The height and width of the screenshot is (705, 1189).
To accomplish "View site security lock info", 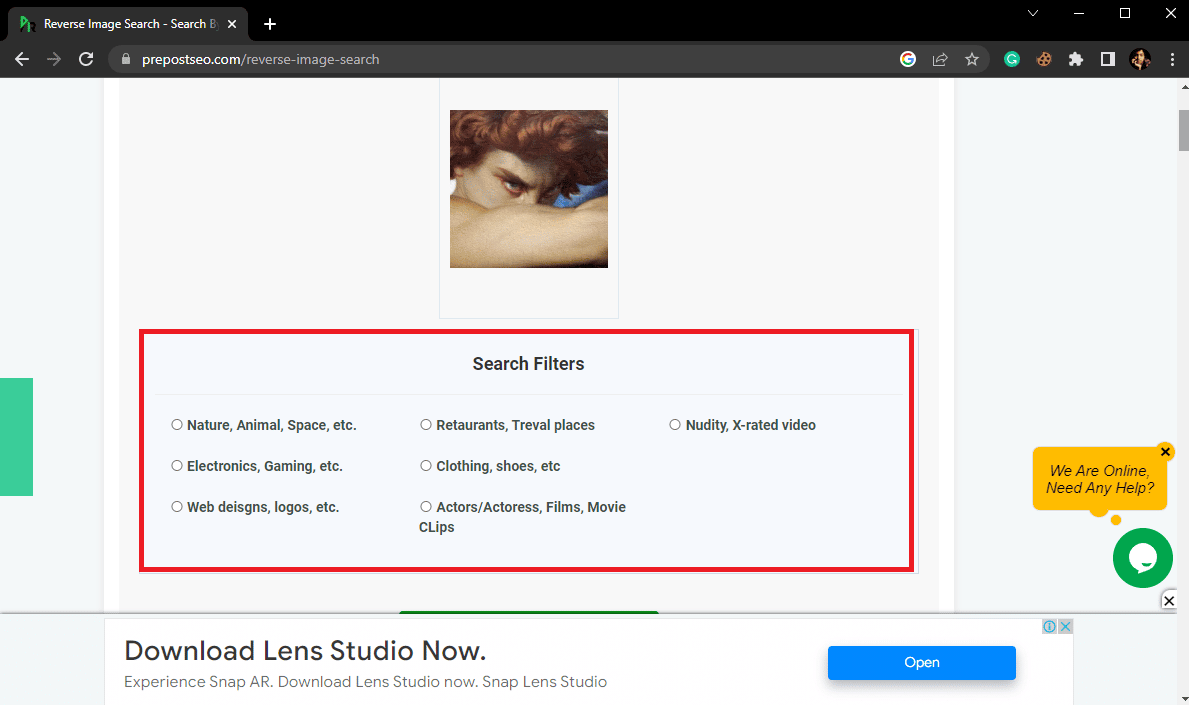I will (x=126, y=59).
